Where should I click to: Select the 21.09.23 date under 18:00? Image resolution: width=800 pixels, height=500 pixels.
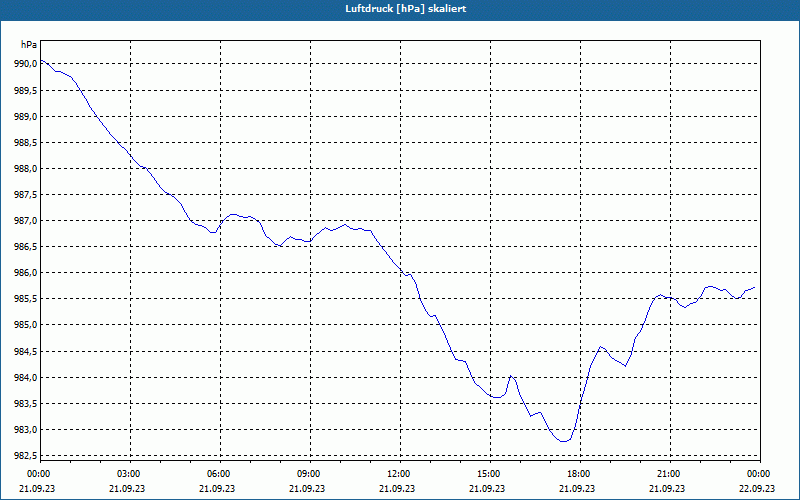coord(578,488)
